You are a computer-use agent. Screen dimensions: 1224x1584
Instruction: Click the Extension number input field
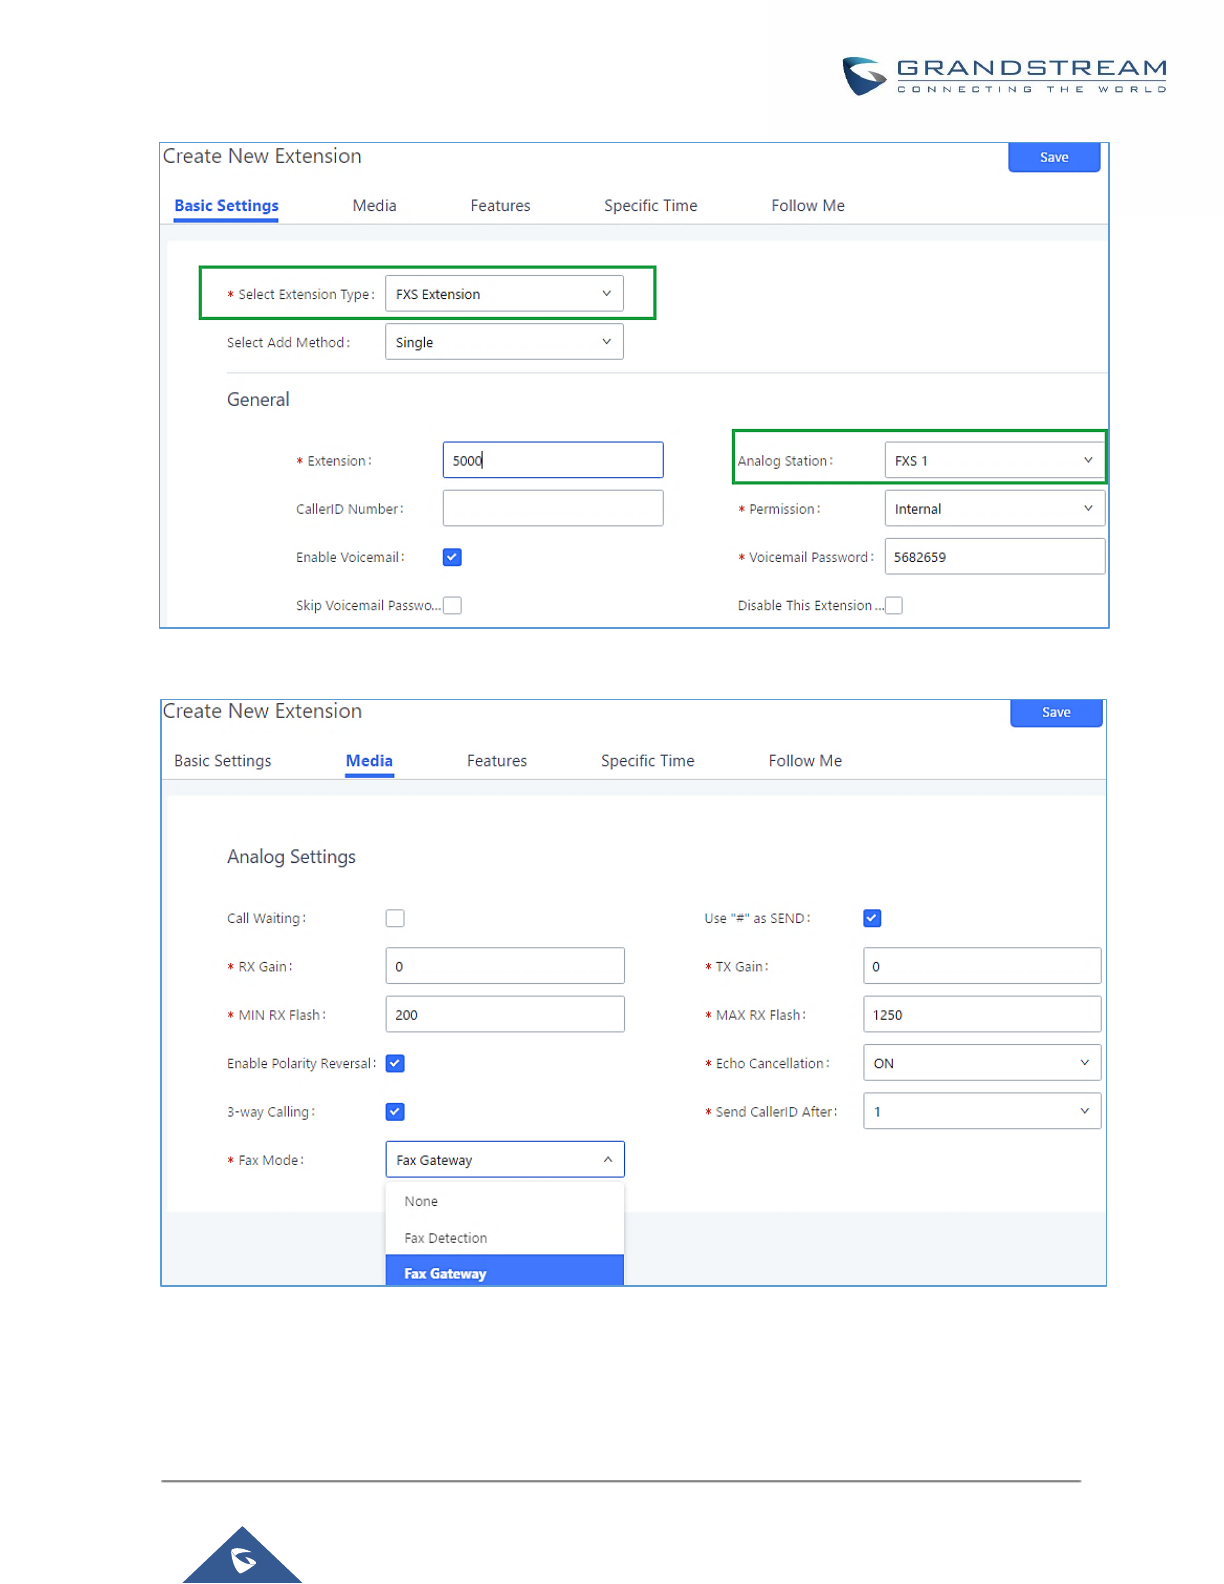[x=552, y=461]
